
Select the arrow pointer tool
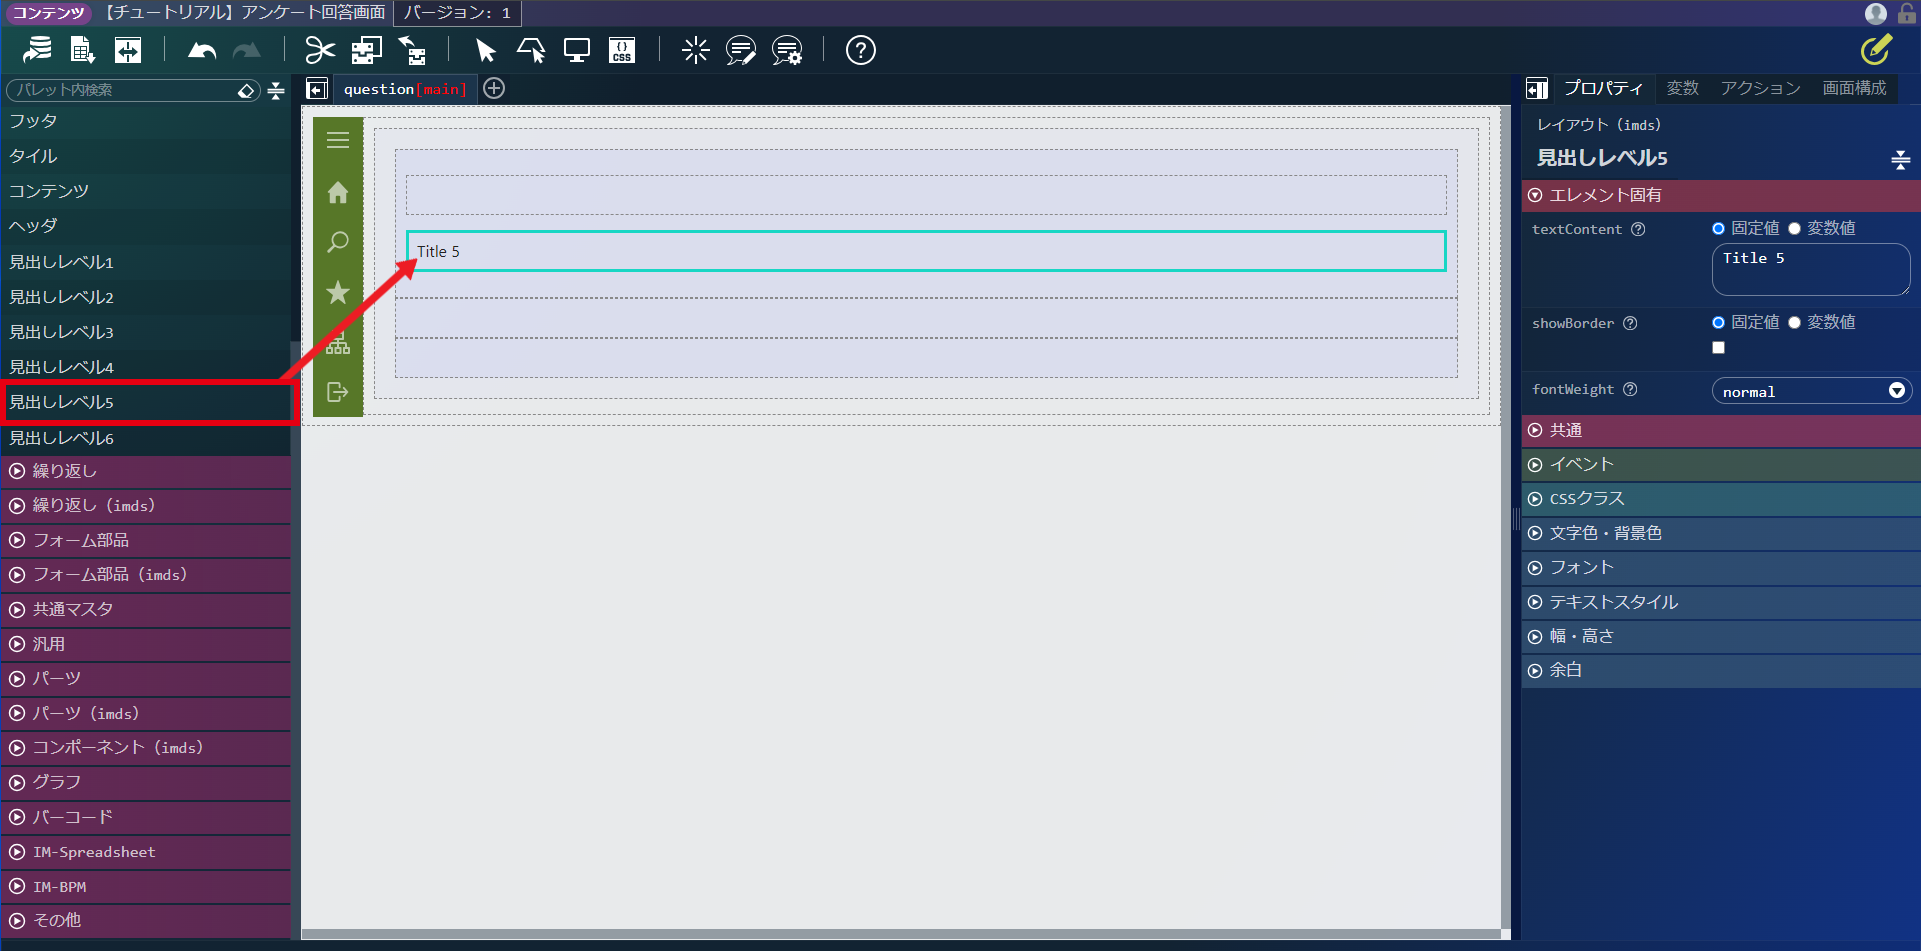[486, 50]
